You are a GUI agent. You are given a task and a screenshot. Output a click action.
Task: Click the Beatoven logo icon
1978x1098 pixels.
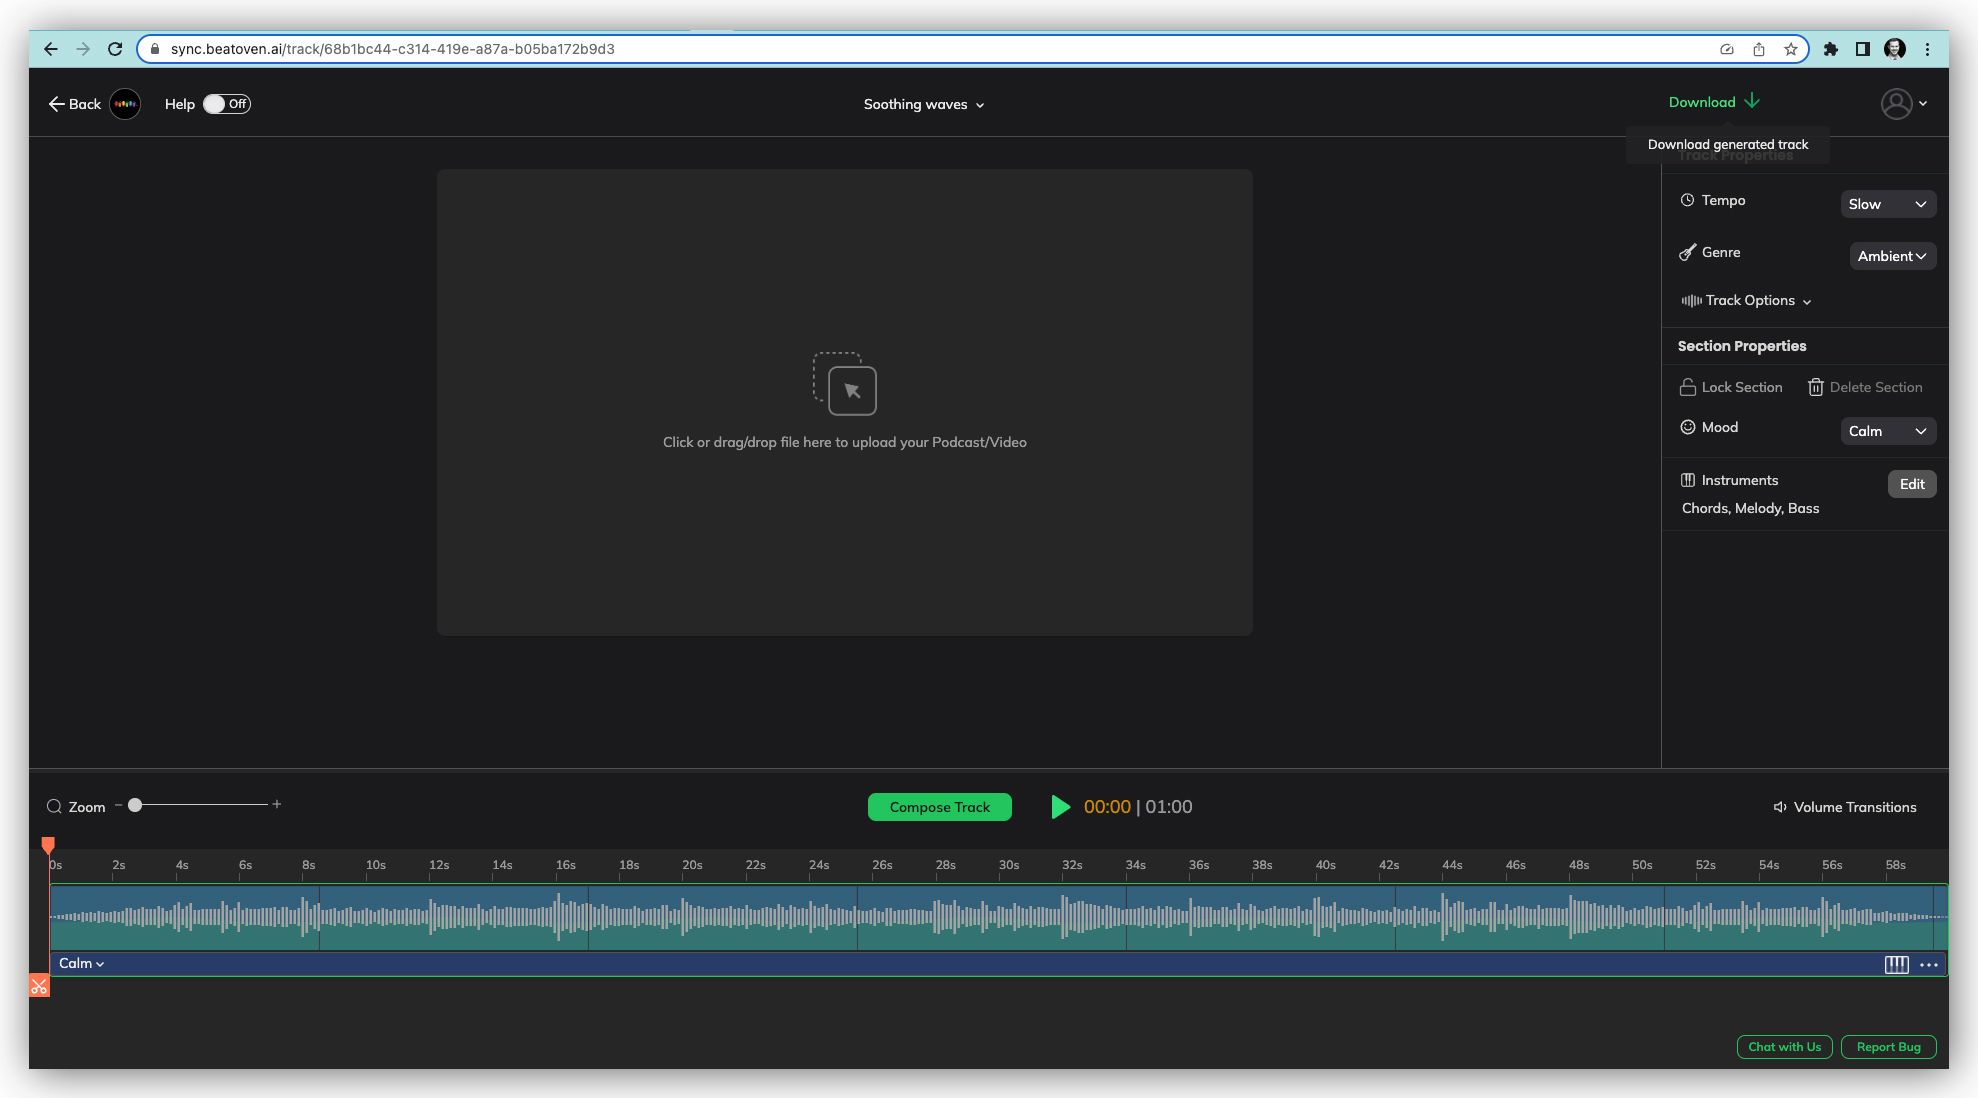click(x=125, y=104)
